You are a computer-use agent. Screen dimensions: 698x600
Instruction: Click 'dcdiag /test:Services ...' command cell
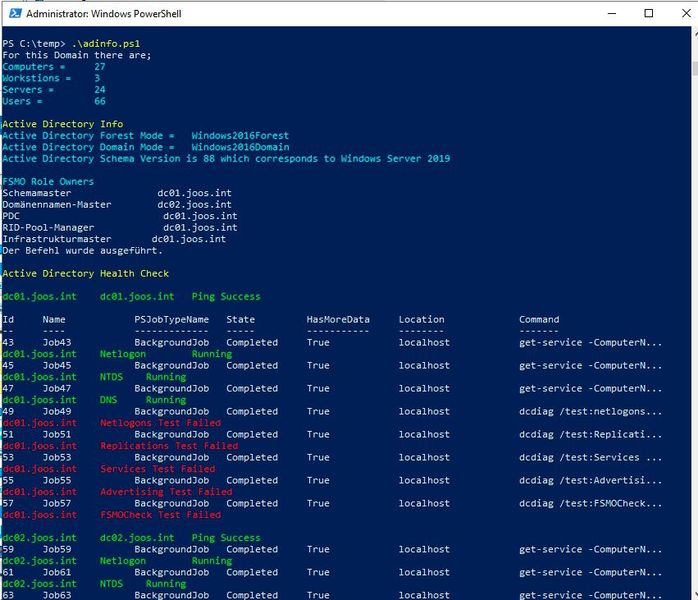coord(590,458)
